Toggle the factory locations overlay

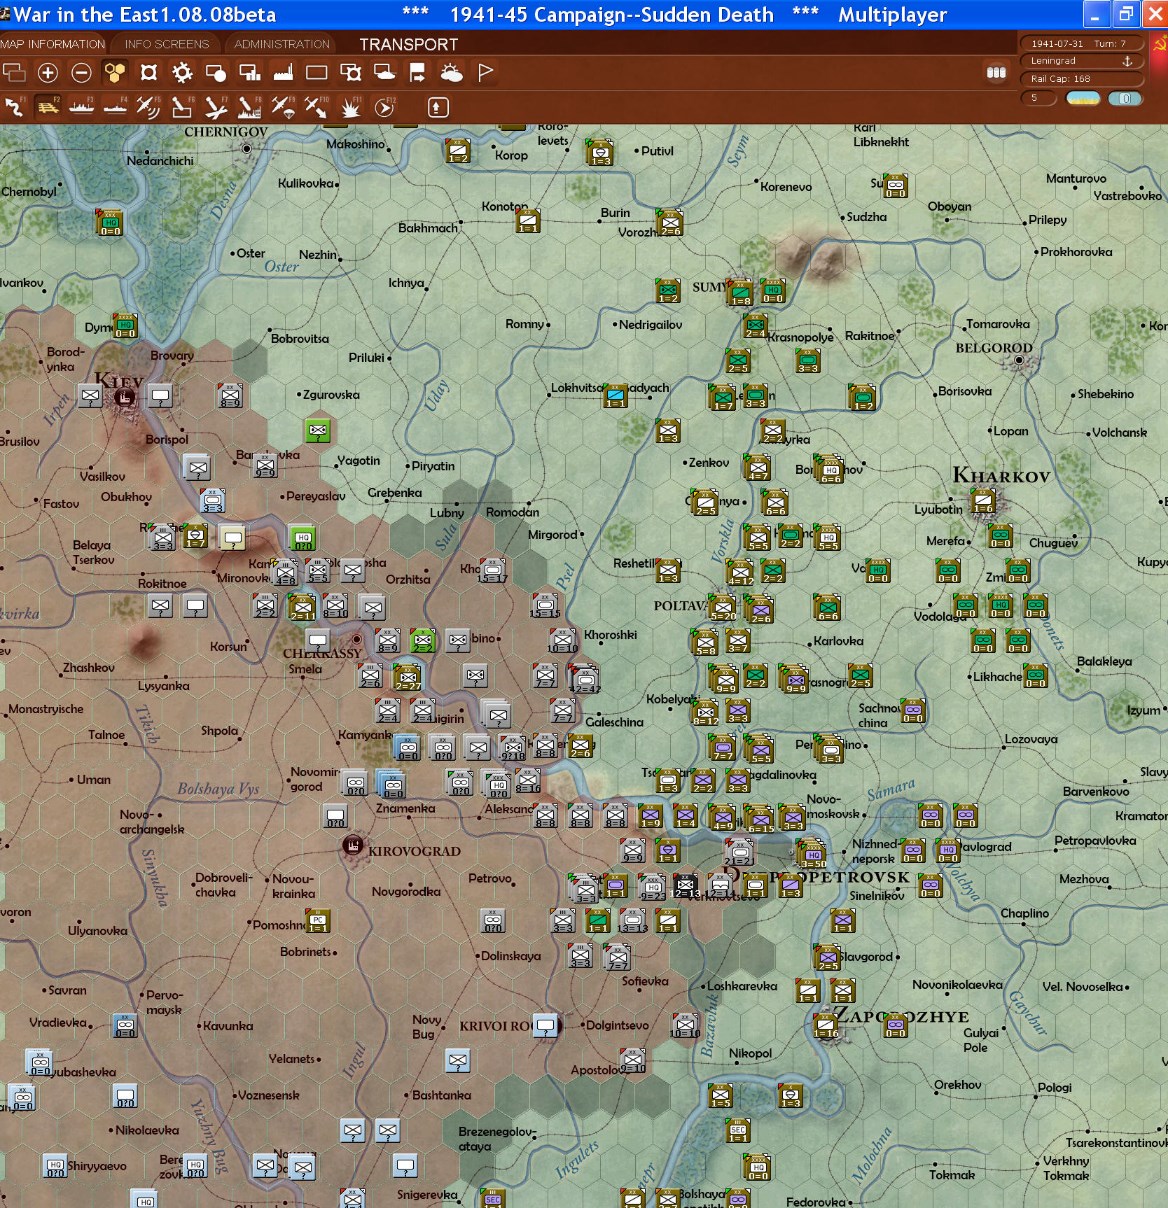[x=284, y=72]
